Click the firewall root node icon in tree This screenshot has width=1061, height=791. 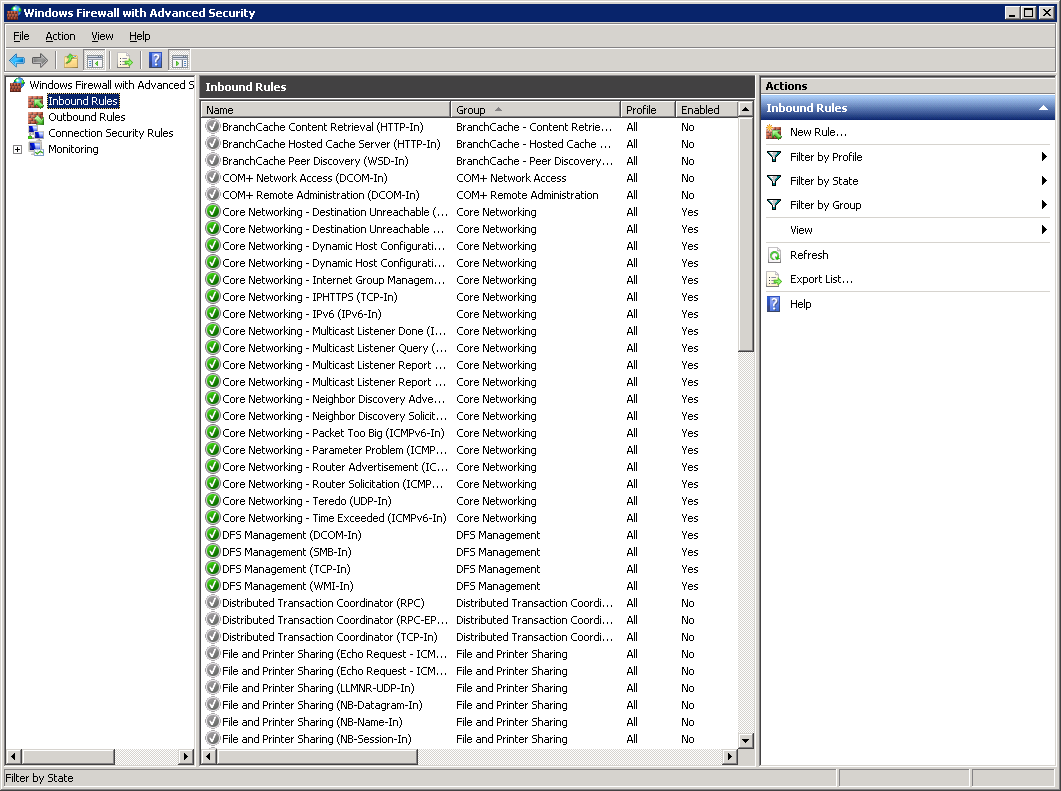(x=17, y=85)
